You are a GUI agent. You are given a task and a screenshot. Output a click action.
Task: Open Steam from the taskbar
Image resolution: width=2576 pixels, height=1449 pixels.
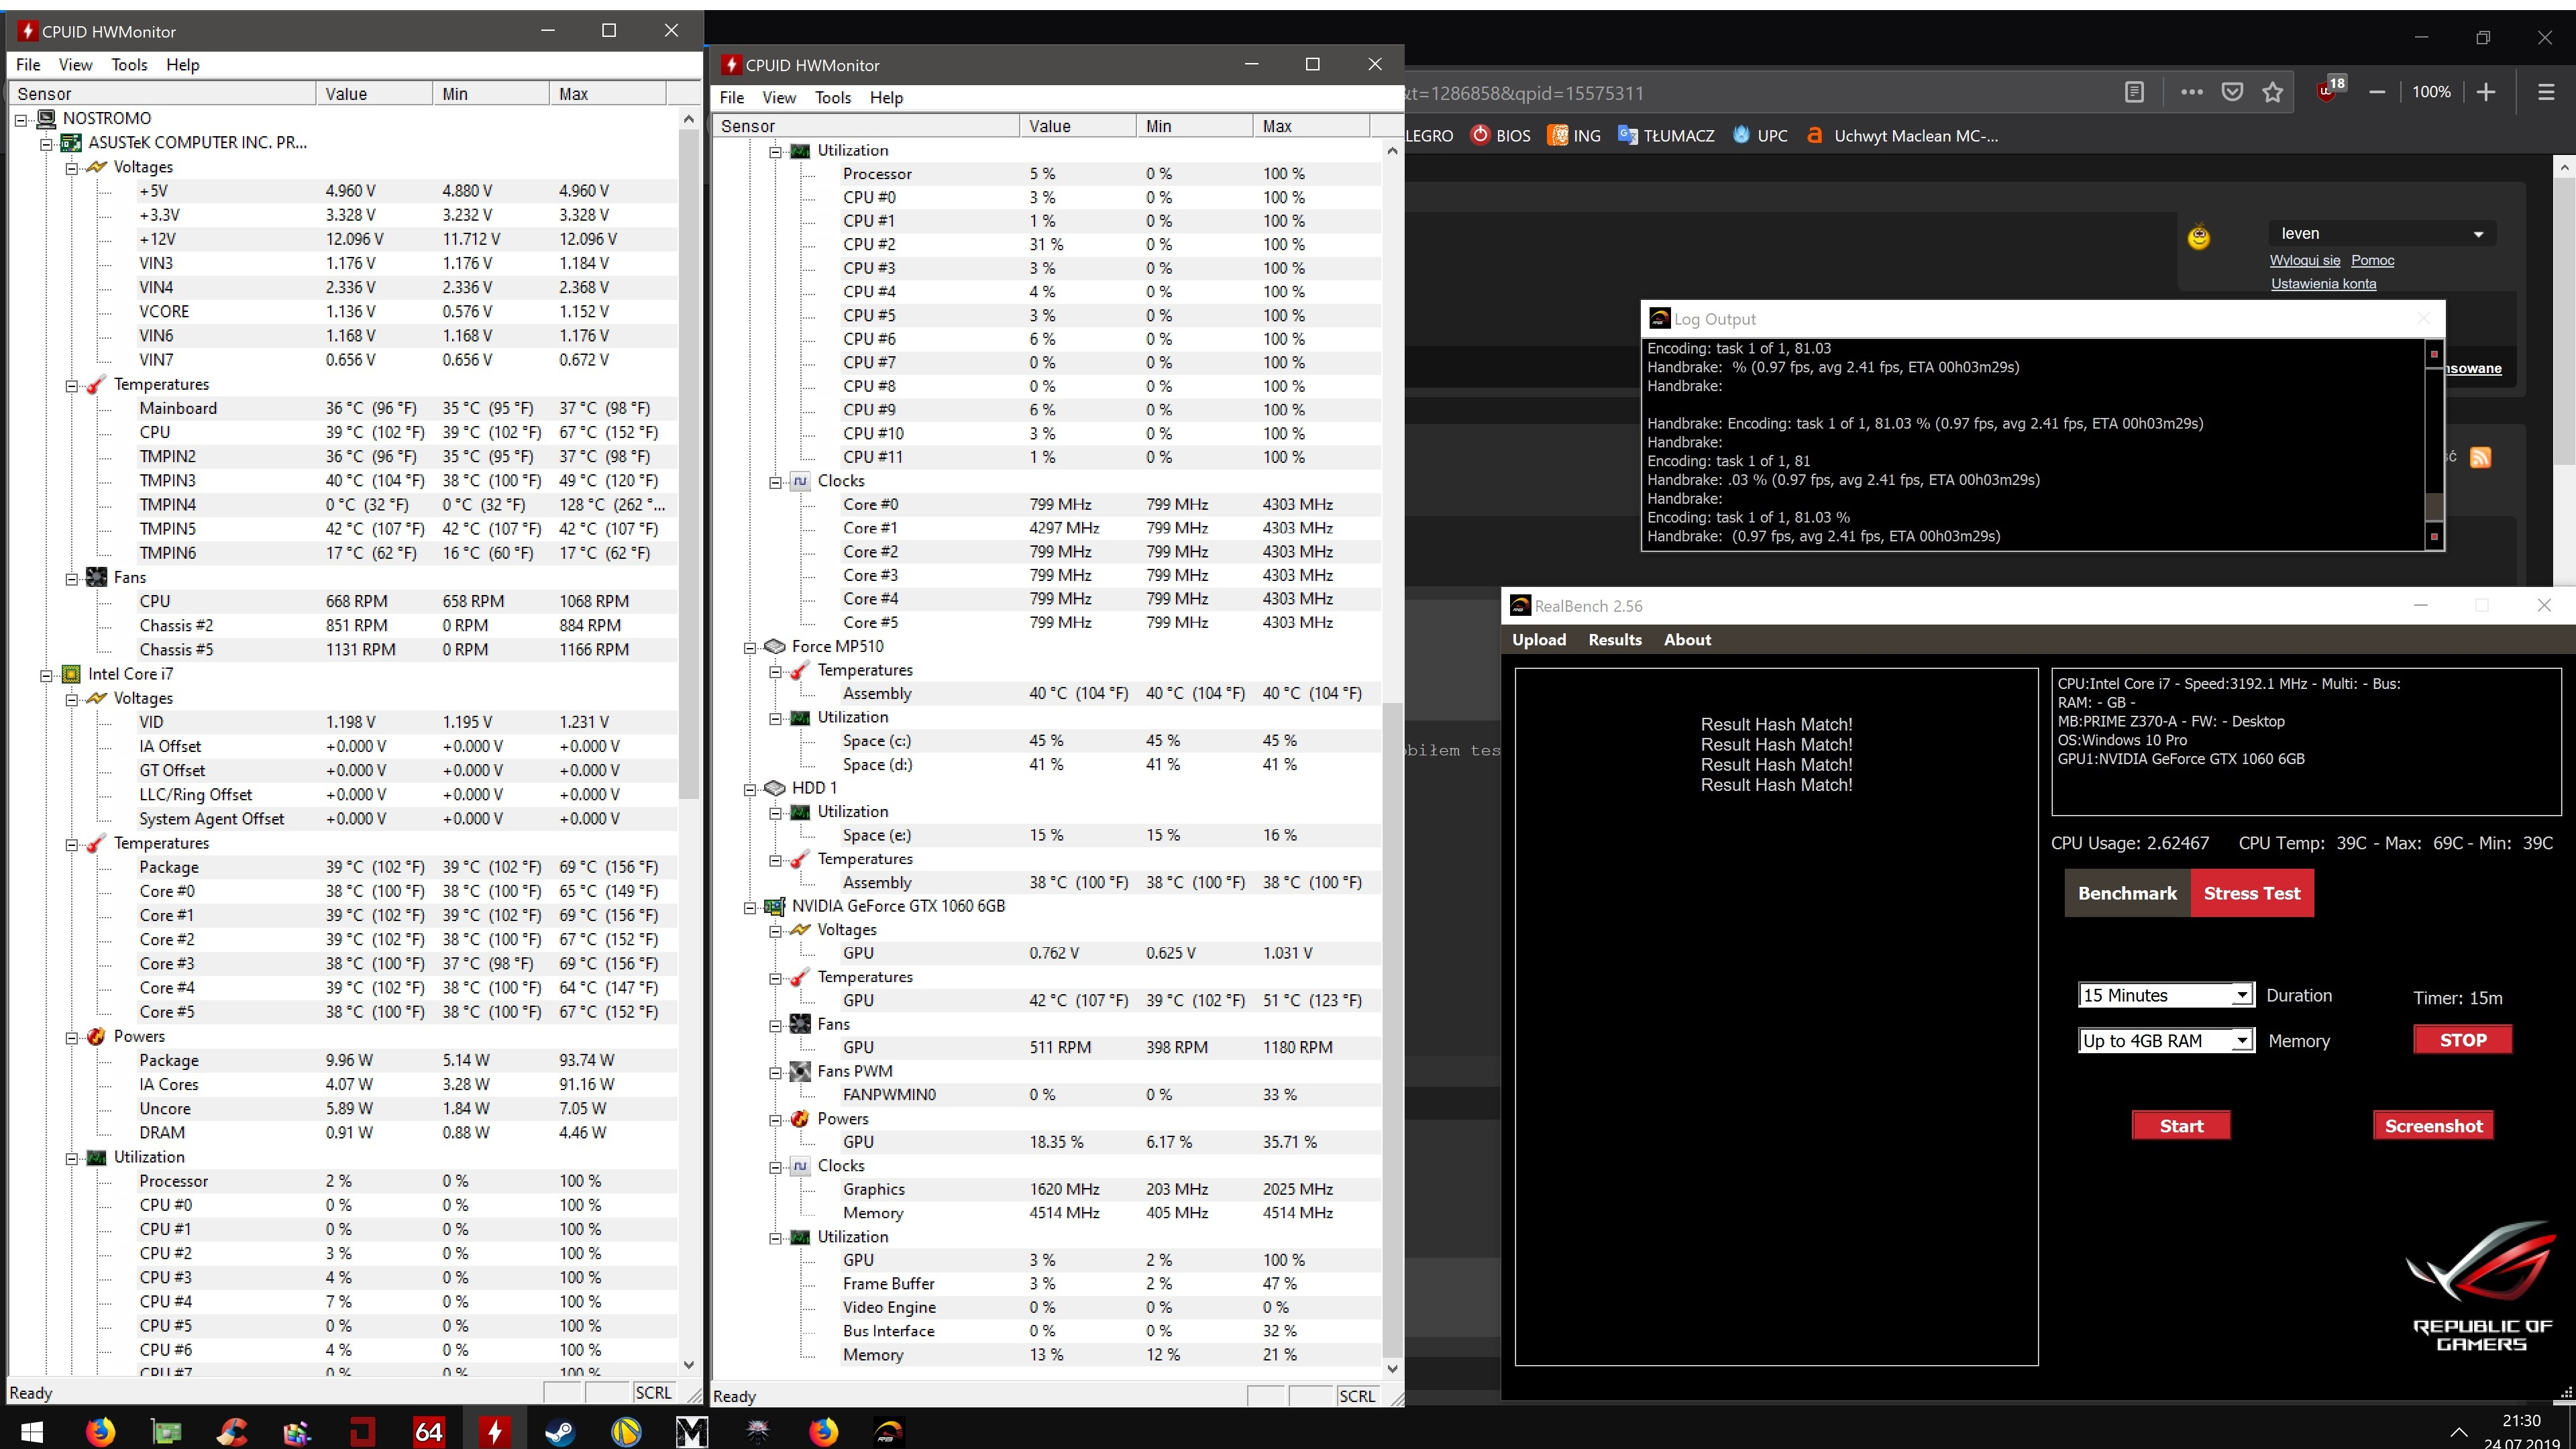click(x=559, y=1431)
